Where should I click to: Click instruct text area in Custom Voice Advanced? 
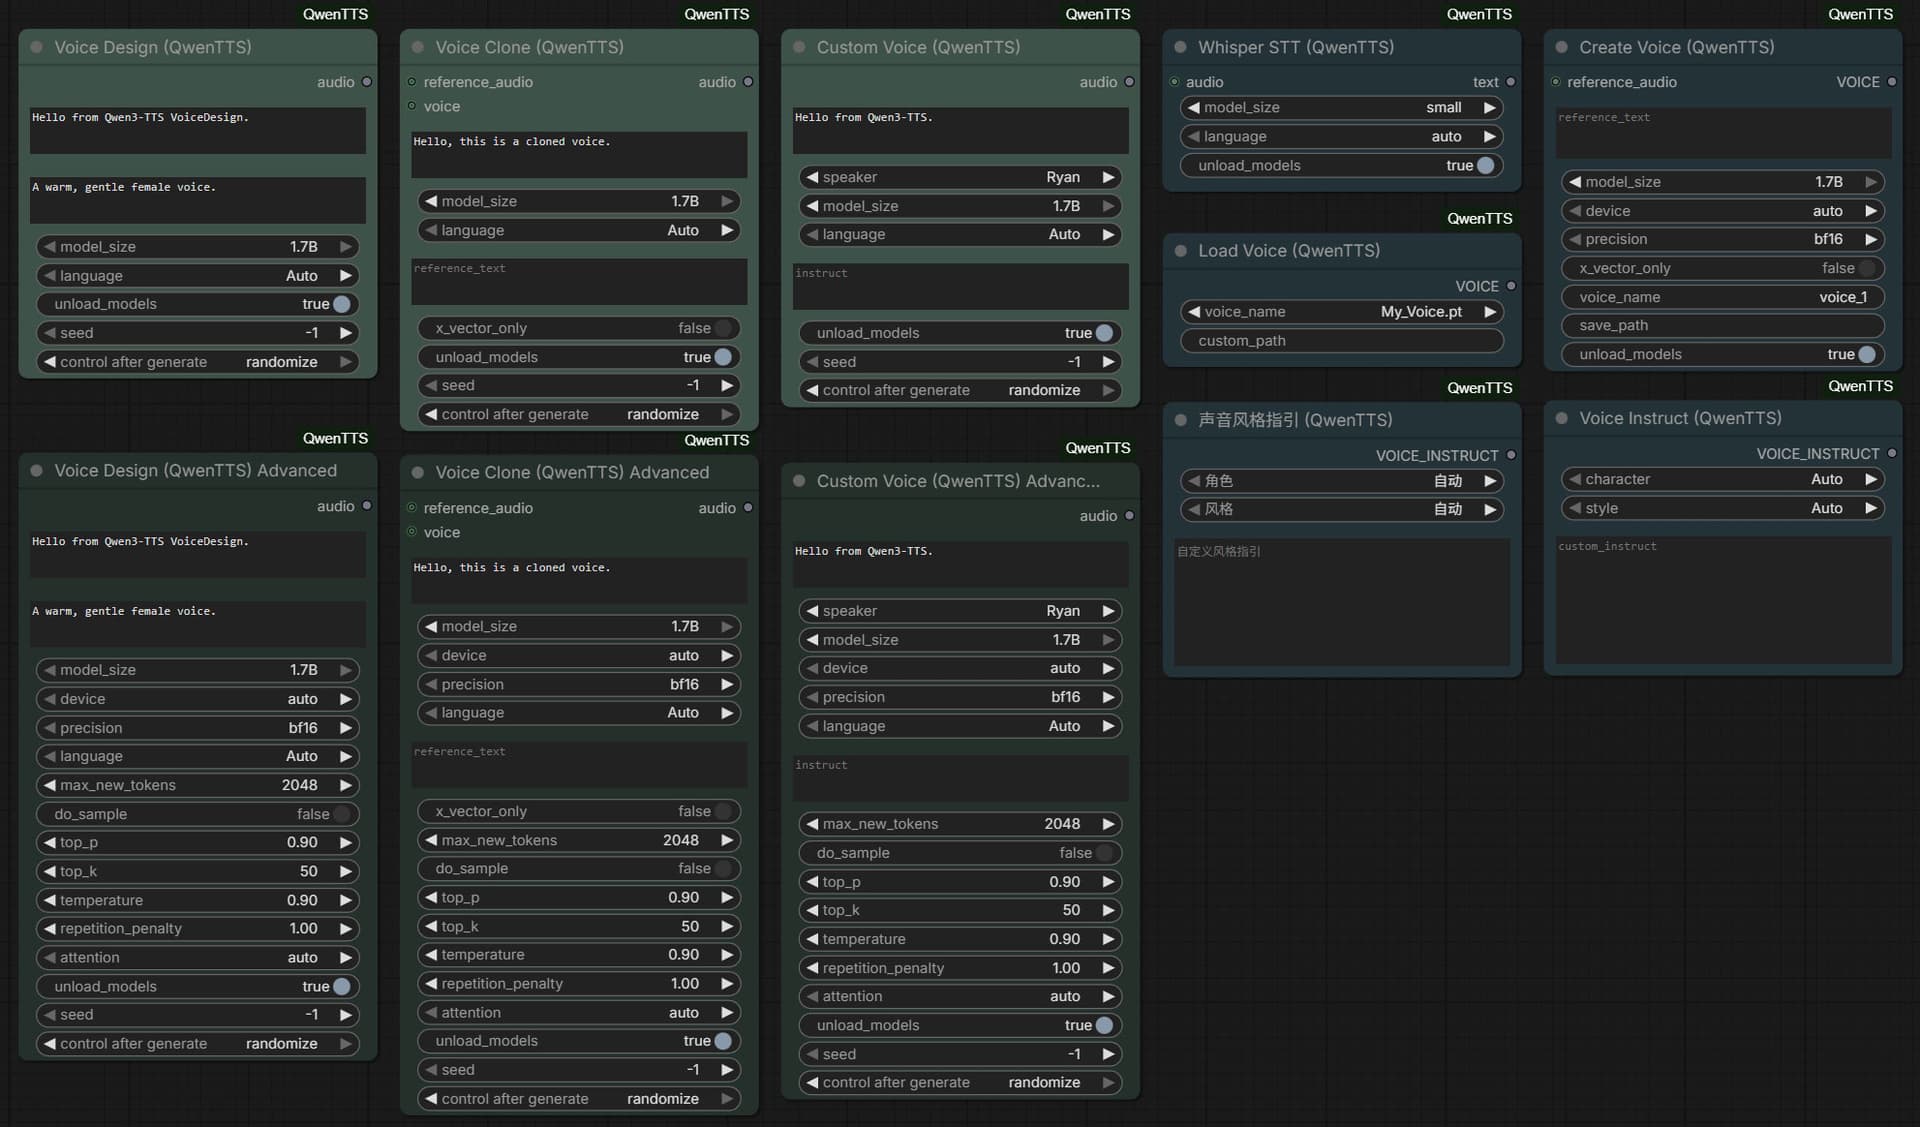[x=960, y=778]
